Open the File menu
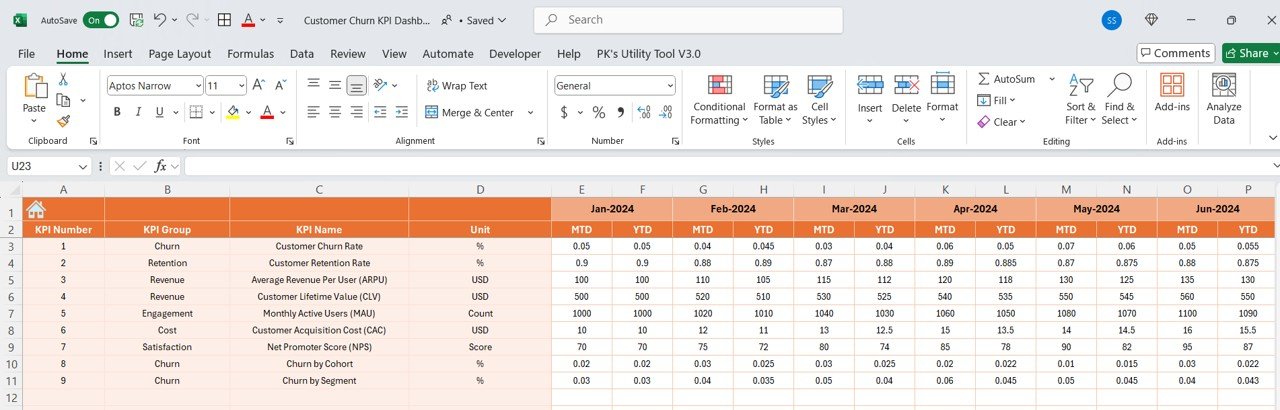The width and height of the screenshot is (1280, 410). point(26,54)
